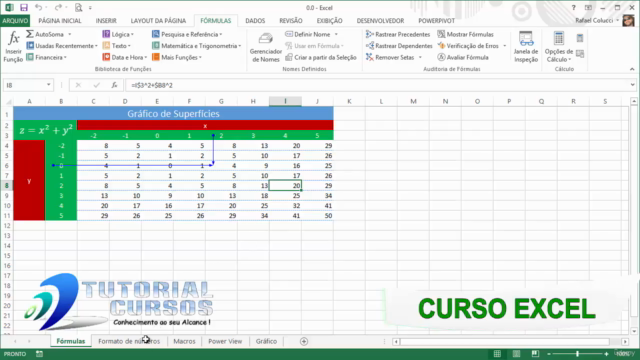The width and height of the screenshot is (640, 360).
Task: Click the zoom in plus button
Action: pos(606,354)
